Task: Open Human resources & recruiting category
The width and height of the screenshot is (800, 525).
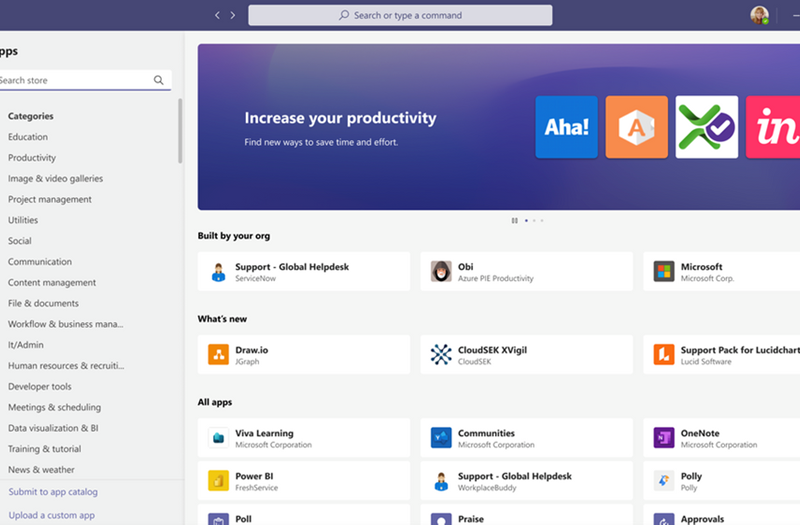Action: click(66, 366)
